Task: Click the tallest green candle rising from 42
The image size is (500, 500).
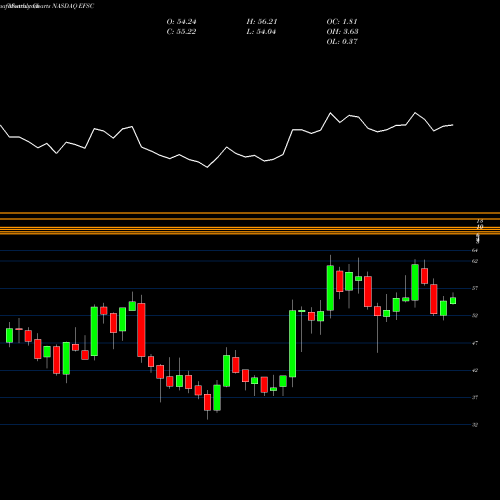Action: pyautogui.click(x=293, y=344)
